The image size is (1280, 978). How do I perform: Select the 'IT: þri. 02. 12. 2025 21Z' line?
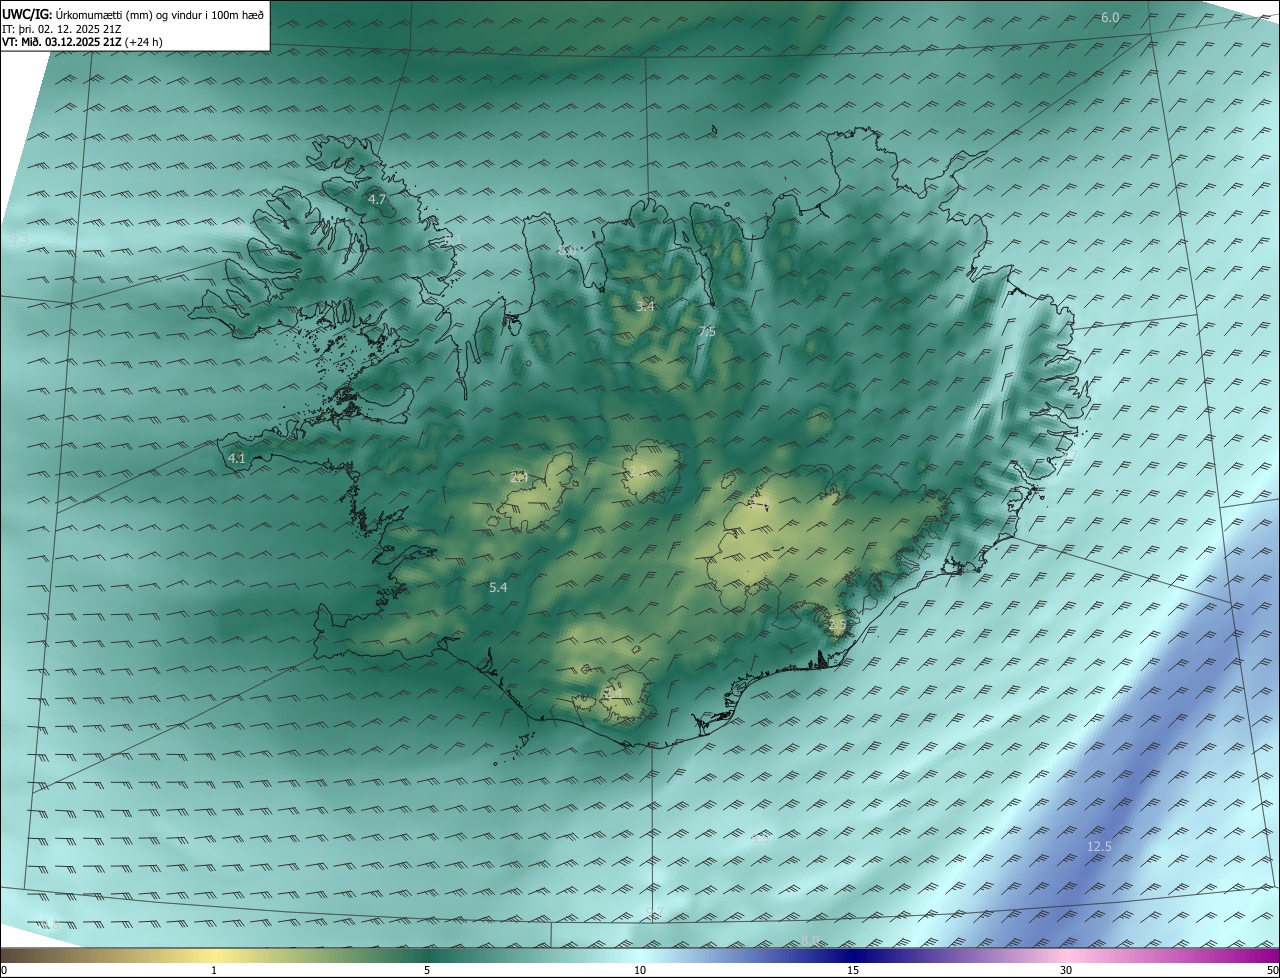tap(62, 29)
